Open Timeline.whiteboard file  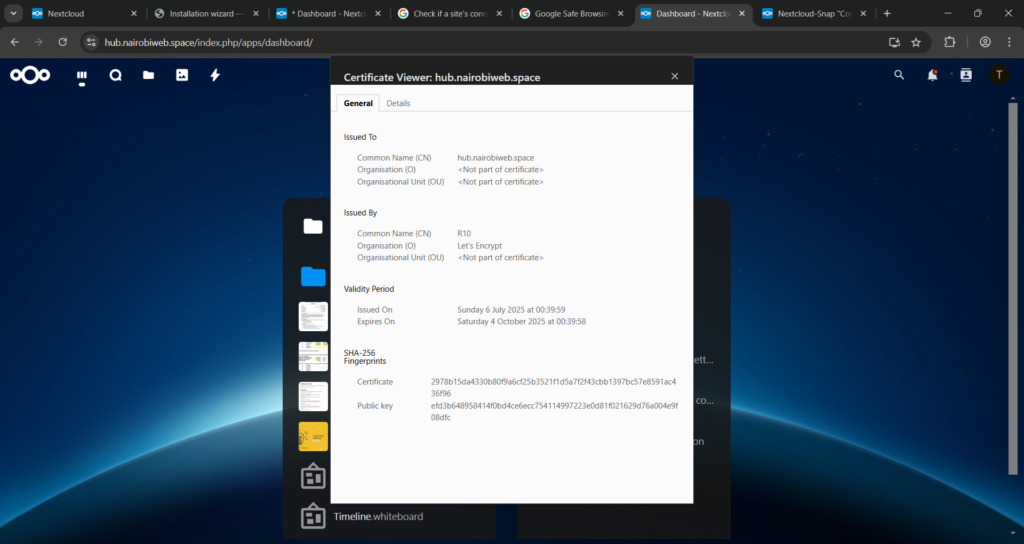[x=378, y=517]
